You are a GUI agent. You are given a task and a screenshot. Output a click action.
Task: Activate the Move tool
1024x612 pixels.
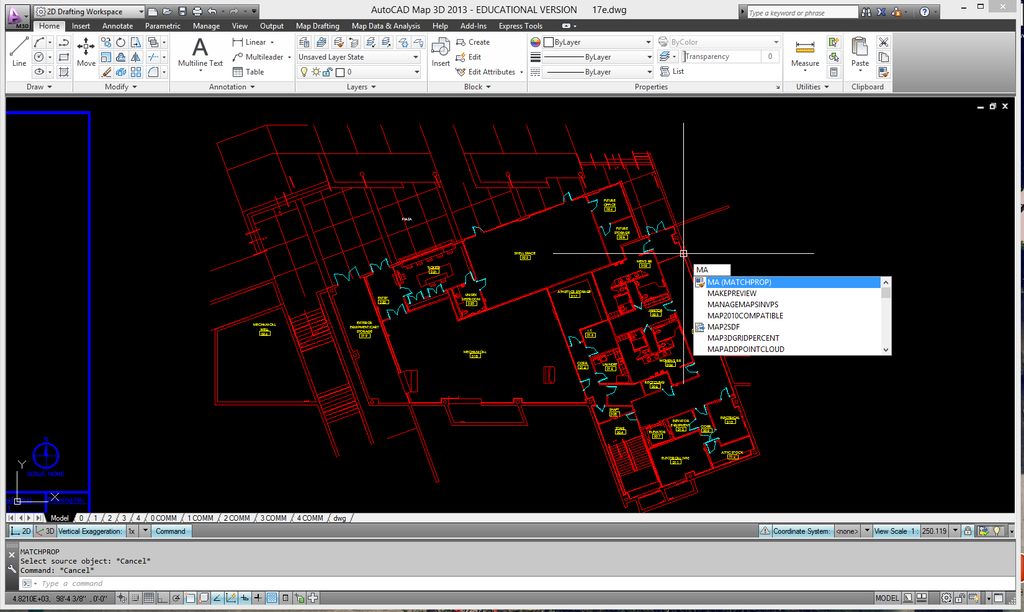(x=86, y=52)
